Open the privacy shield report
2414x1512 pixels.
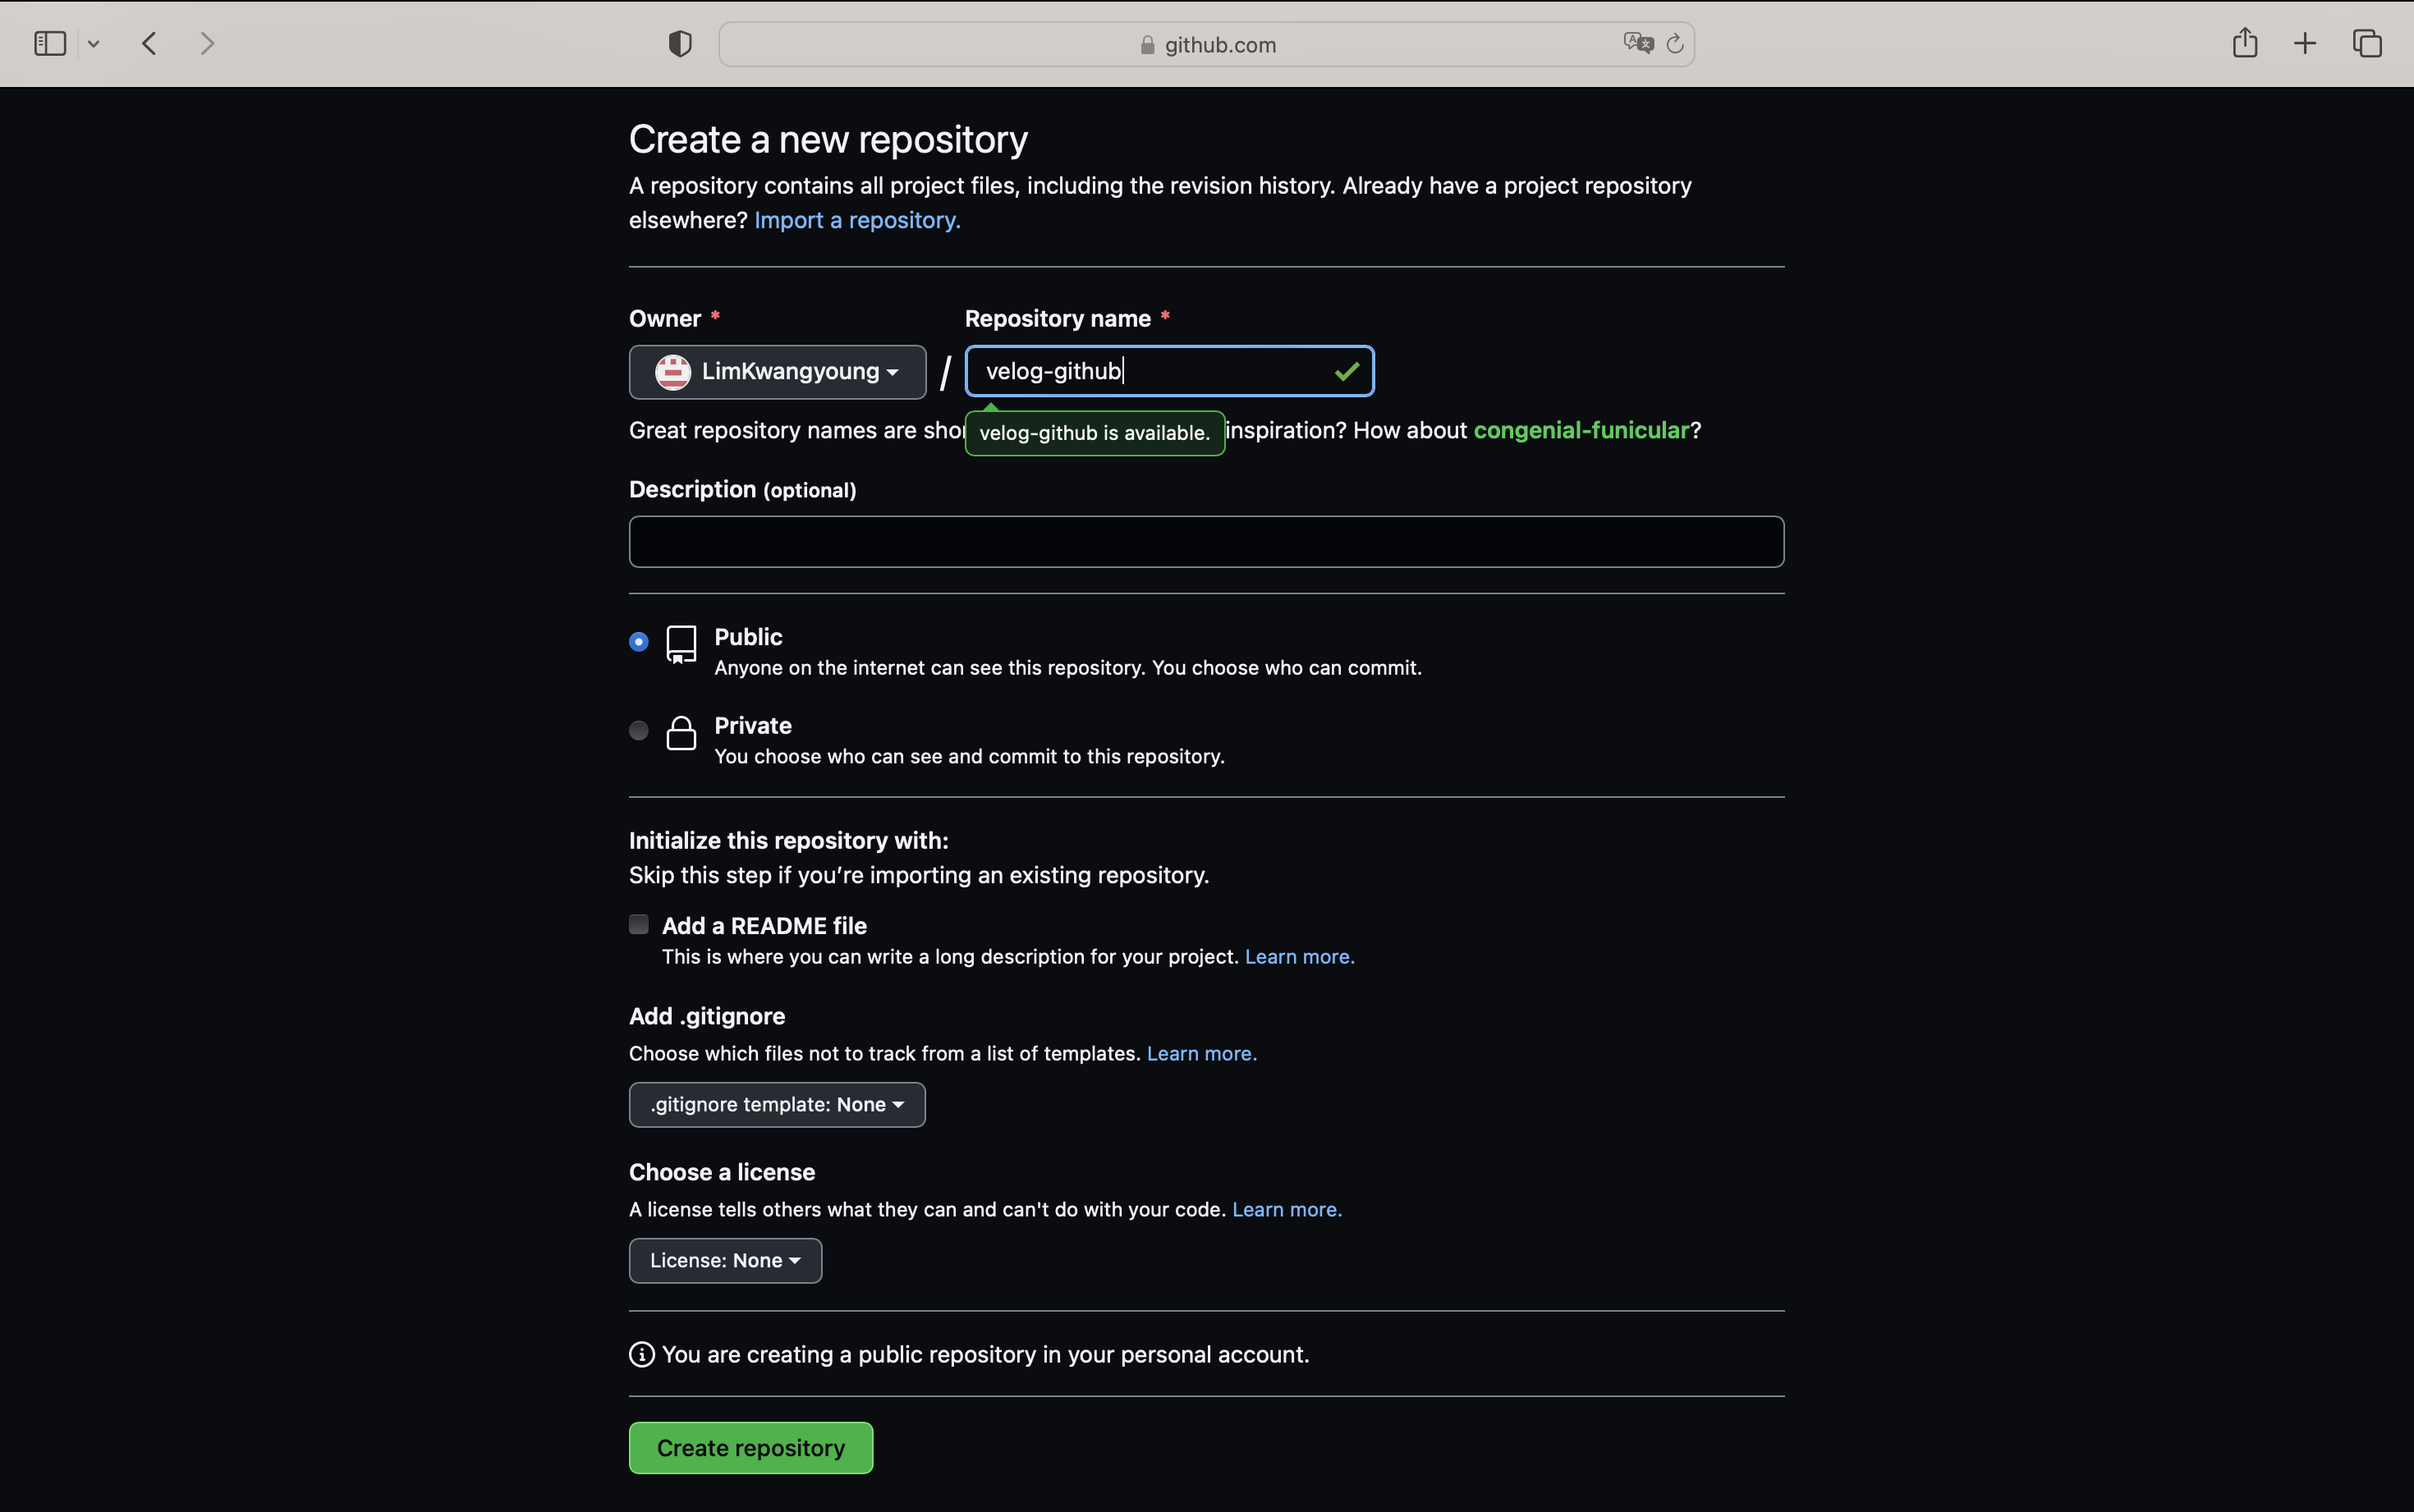[x=678, y=43]
